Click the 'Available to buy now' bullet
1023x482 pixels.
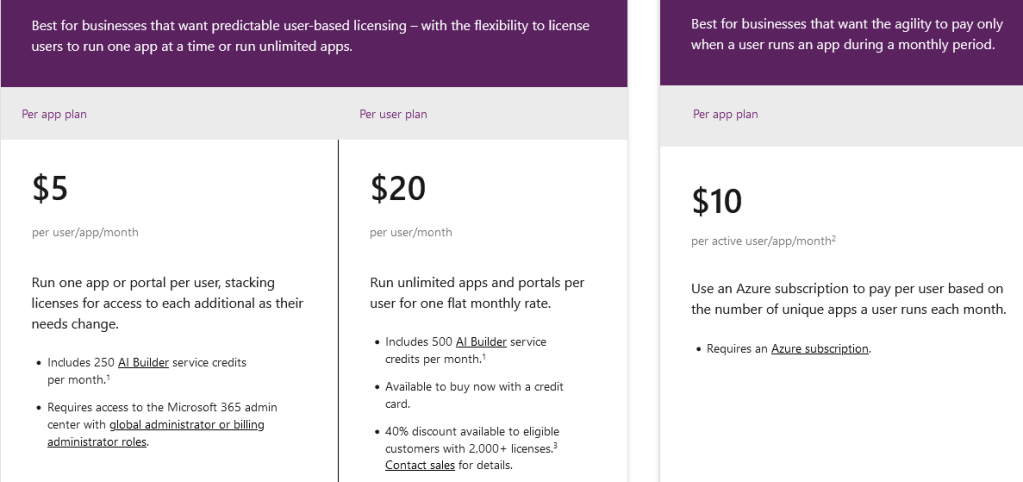coord(474,395)
